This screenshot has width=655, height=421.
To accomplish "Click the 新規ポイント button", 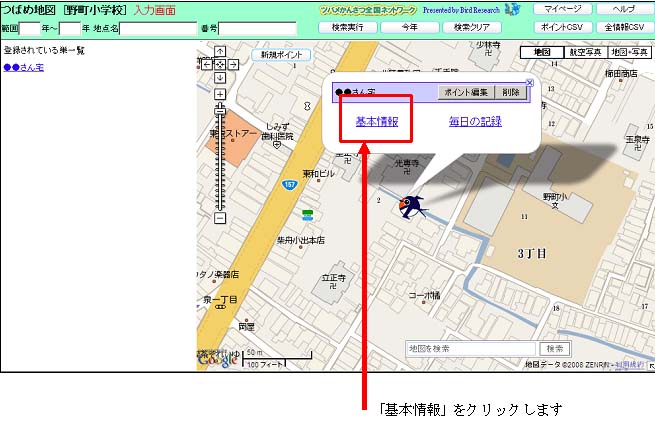I will 281,55.
